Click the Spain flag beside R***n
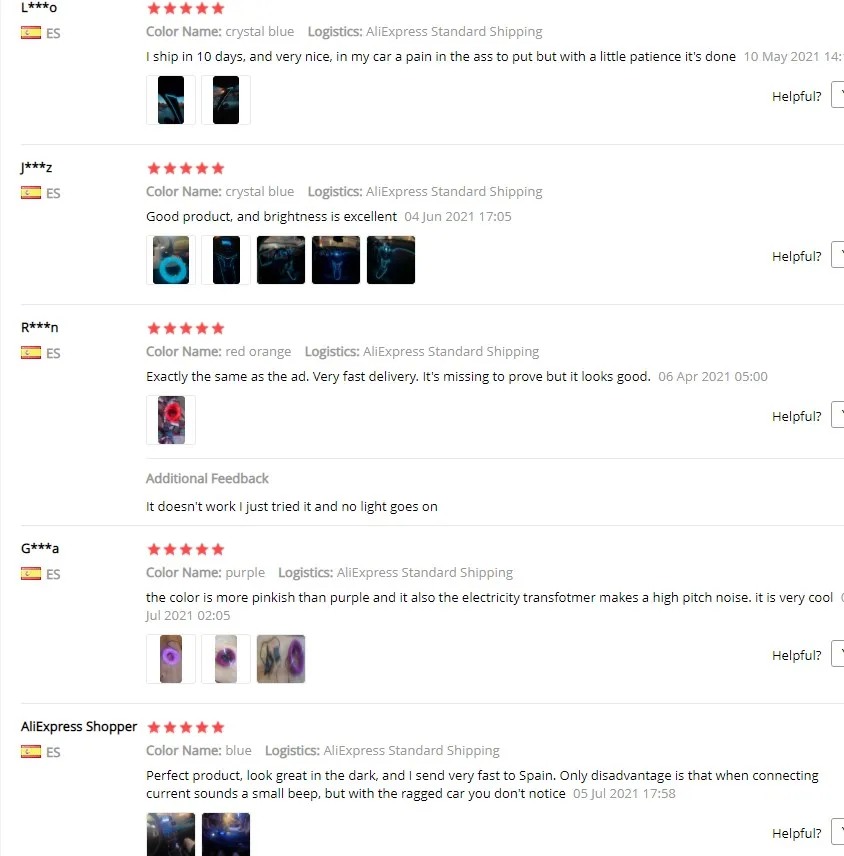Viewport: 844px width, 856px height. (x=31, y=353)
